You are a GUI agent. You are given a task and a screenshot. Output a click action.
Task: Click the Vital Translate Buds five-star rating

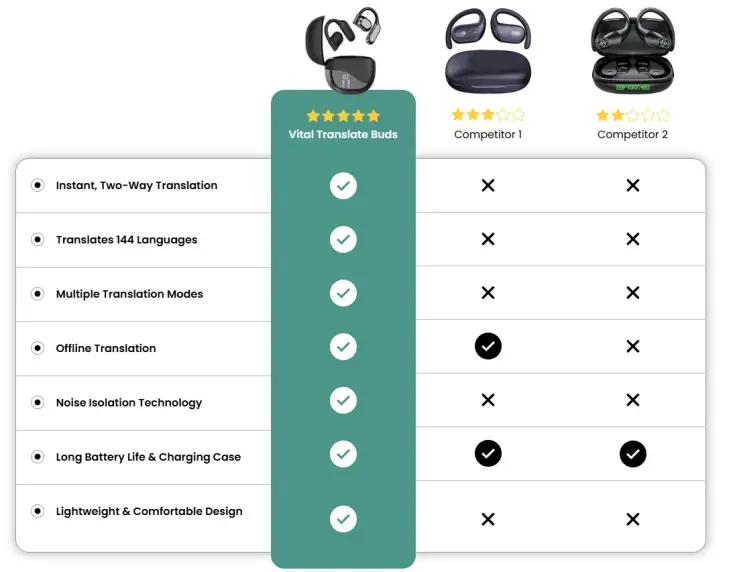[343, 116]
